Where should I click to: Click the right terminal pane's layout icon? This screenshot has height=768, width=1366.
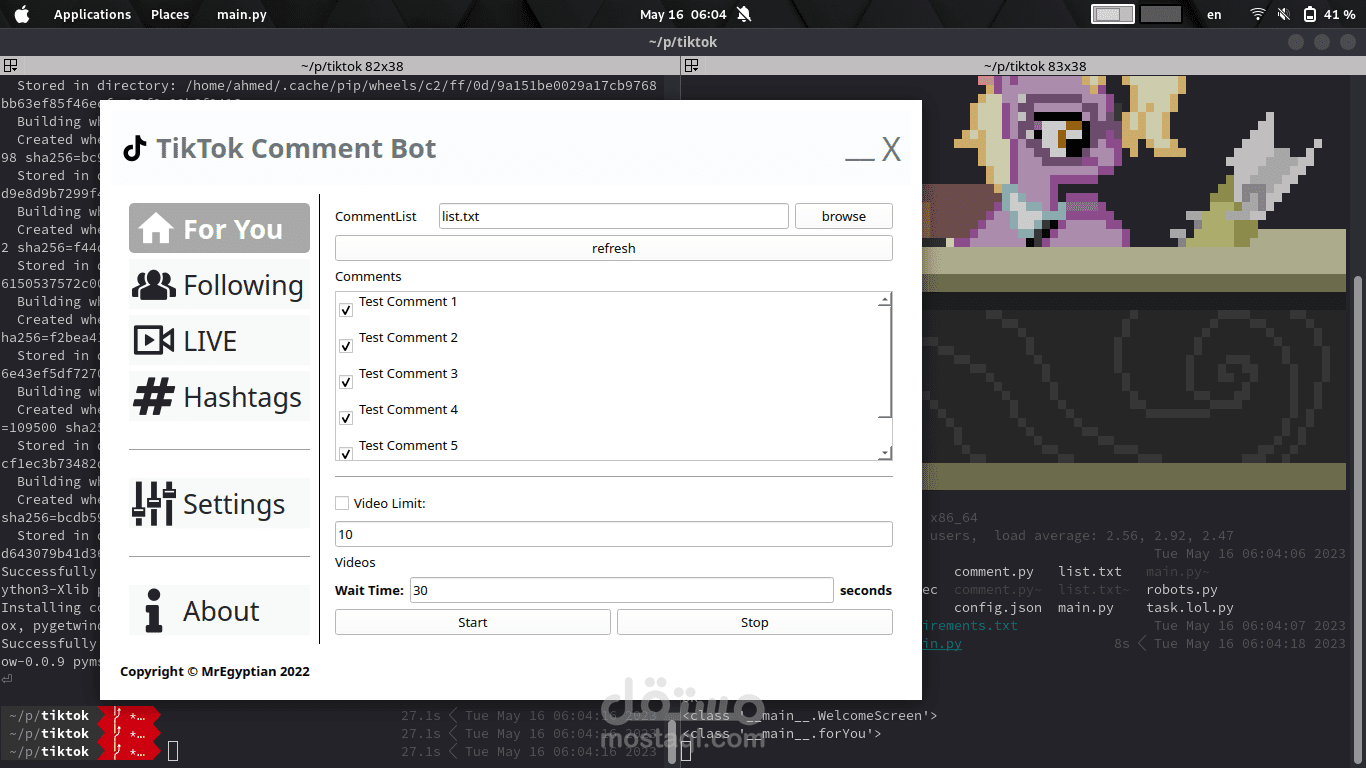(x=690, y=66)
